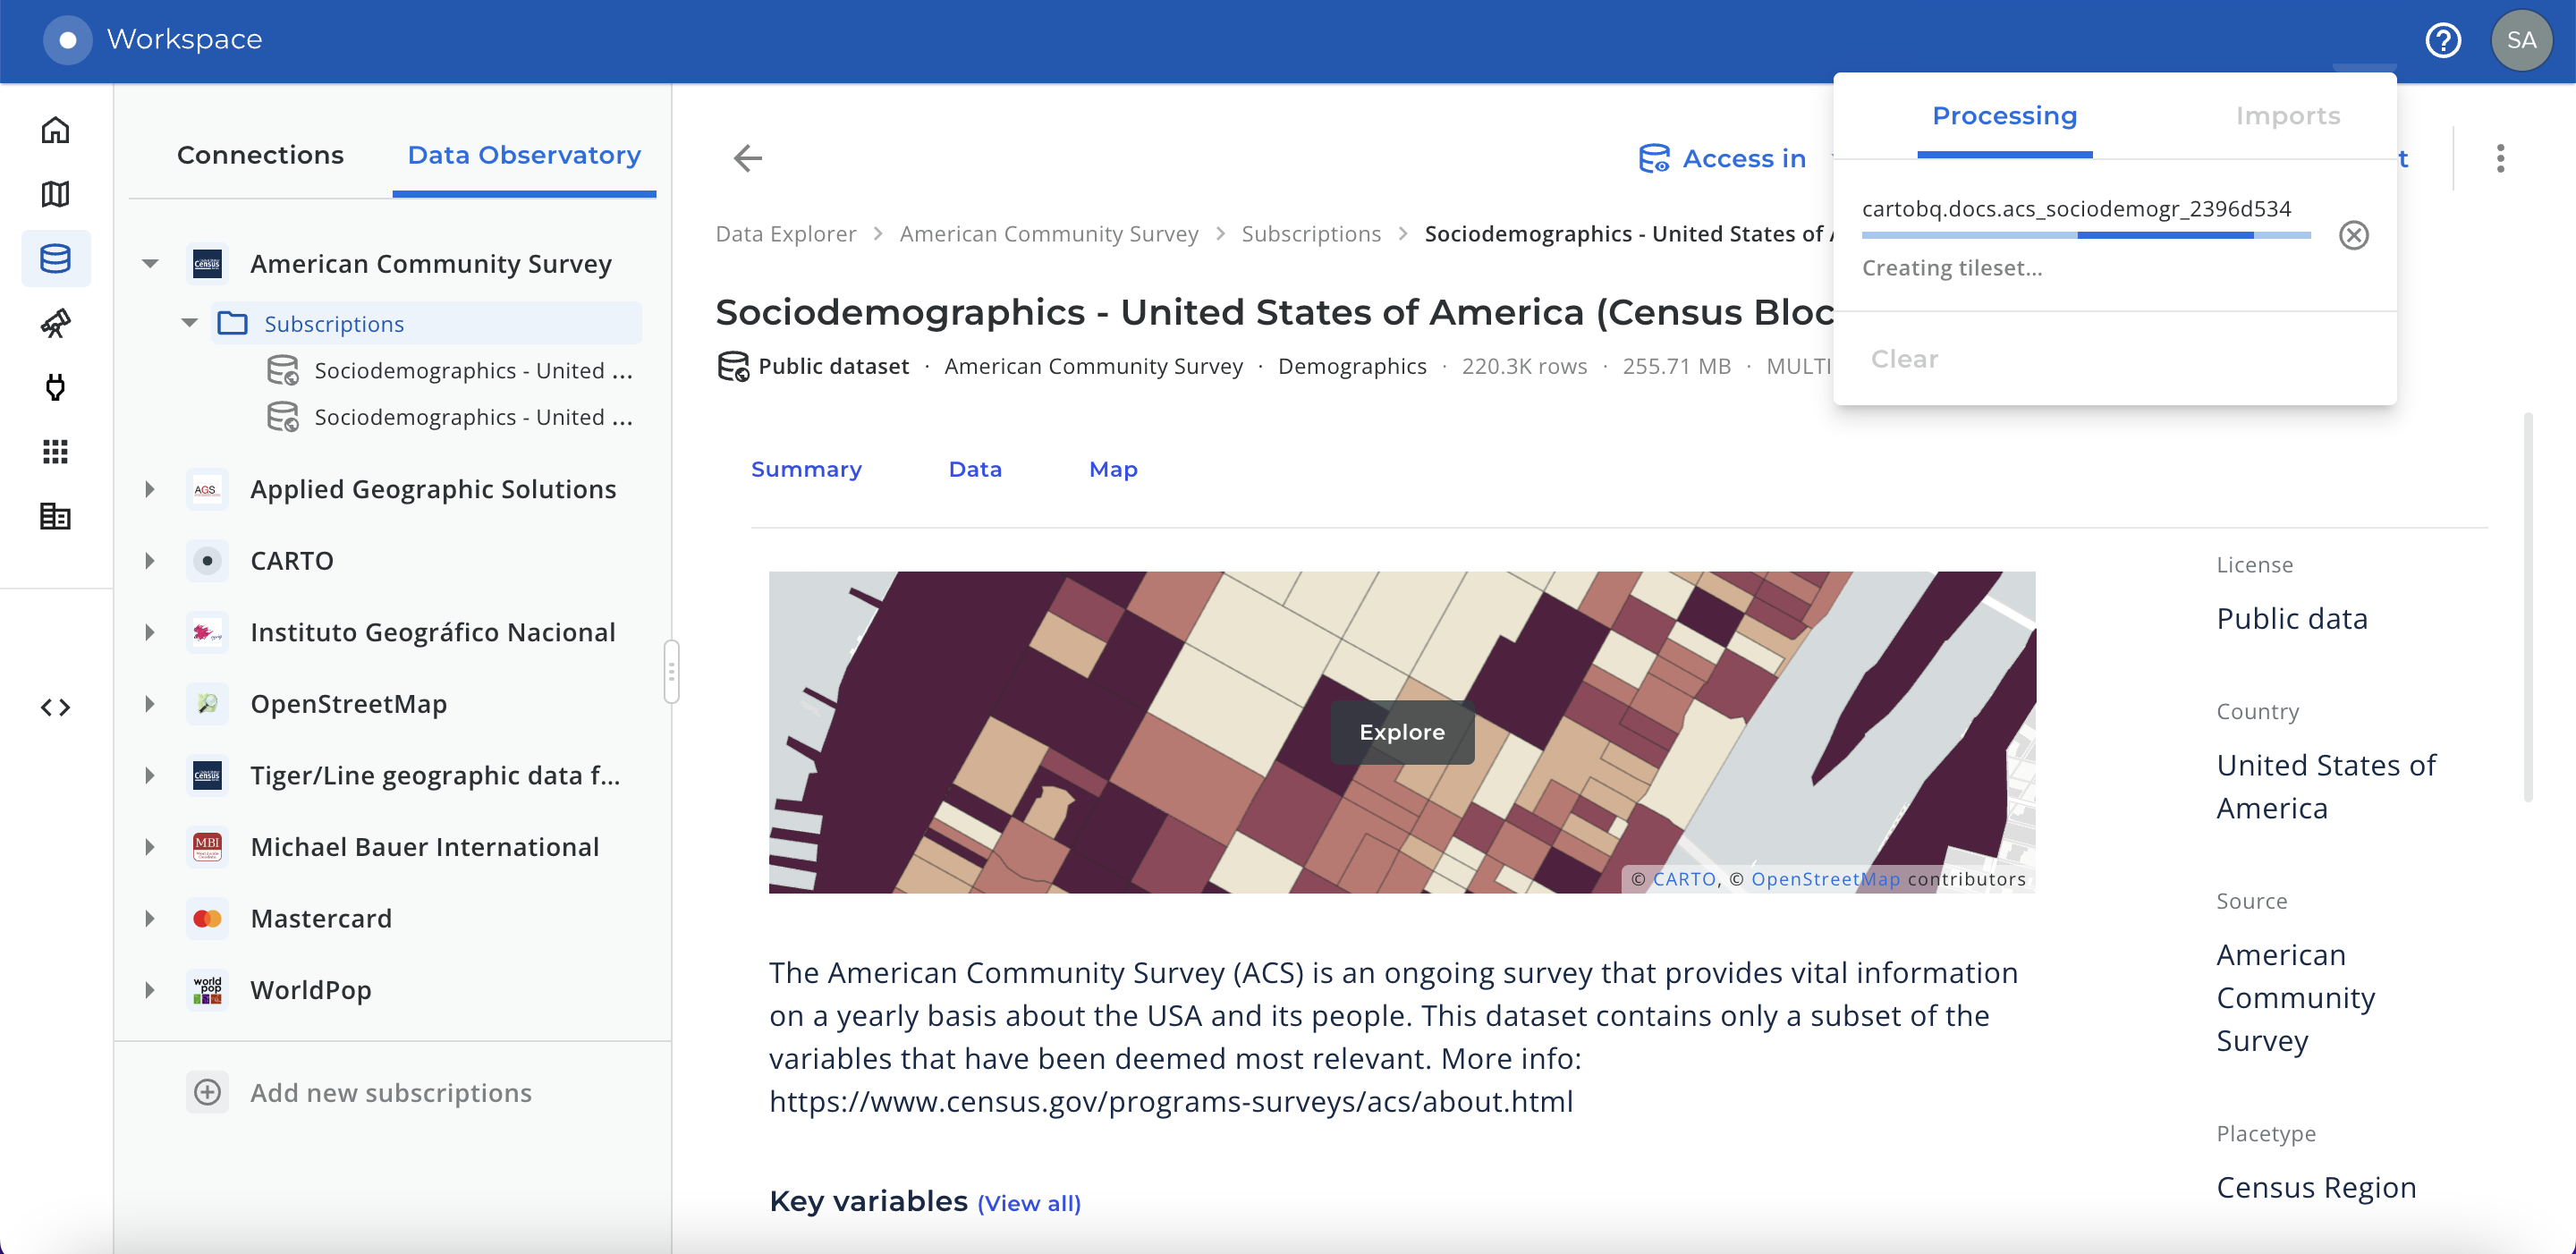Select the Data Explorer database icon
The width and height of the screenshot is (2576, 1254).
pyautogui.click(x=55, y=259)
